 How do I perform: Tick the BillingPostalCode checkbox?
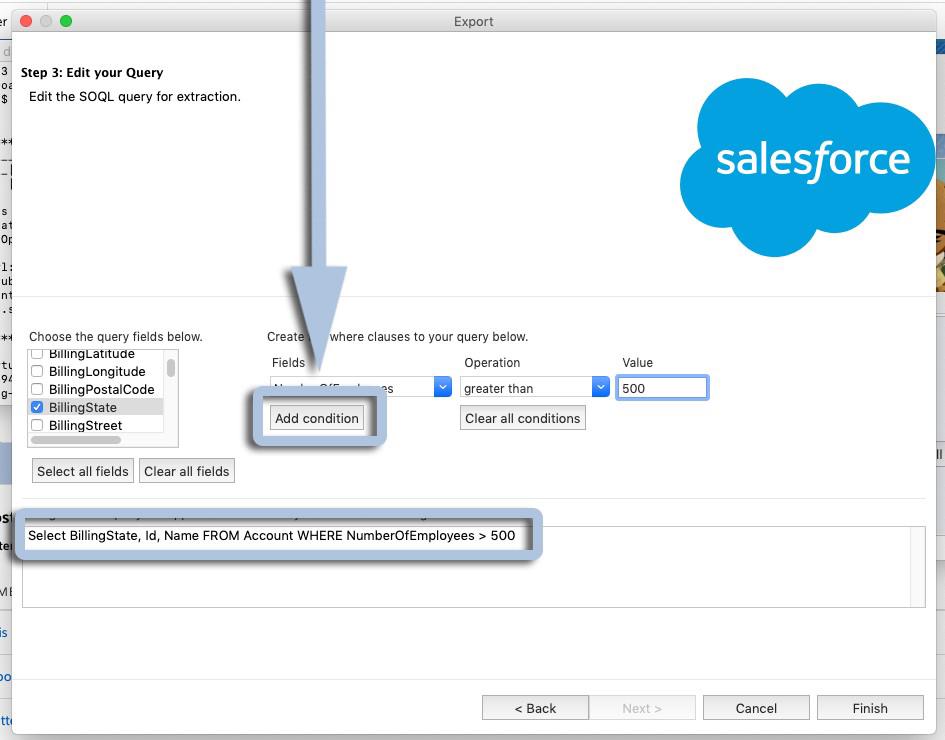click(37, 390)
